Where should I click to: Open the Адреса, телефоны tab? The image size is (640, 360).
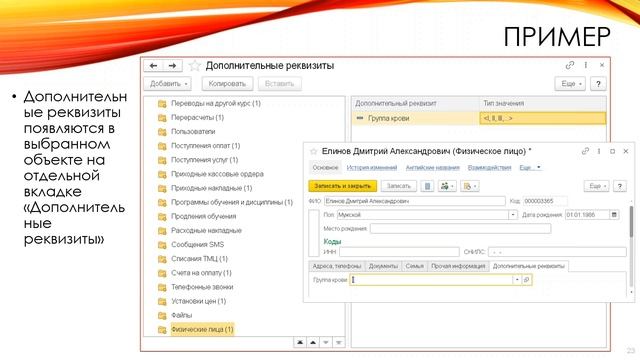337,266
